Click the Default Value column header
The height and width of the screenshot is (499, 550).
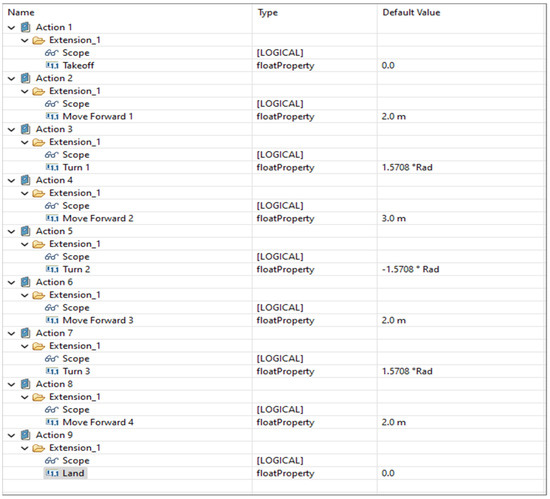point(411,13)
